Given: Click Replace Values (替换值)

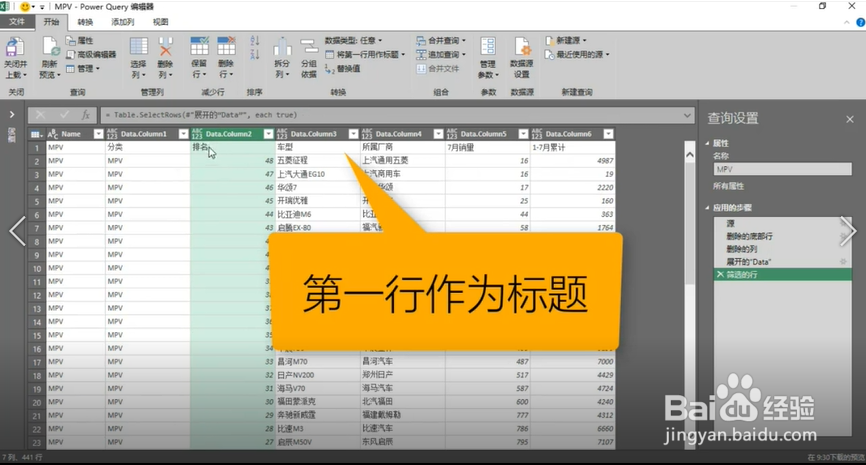Looking at the screenshot, I should click(343, 68).
